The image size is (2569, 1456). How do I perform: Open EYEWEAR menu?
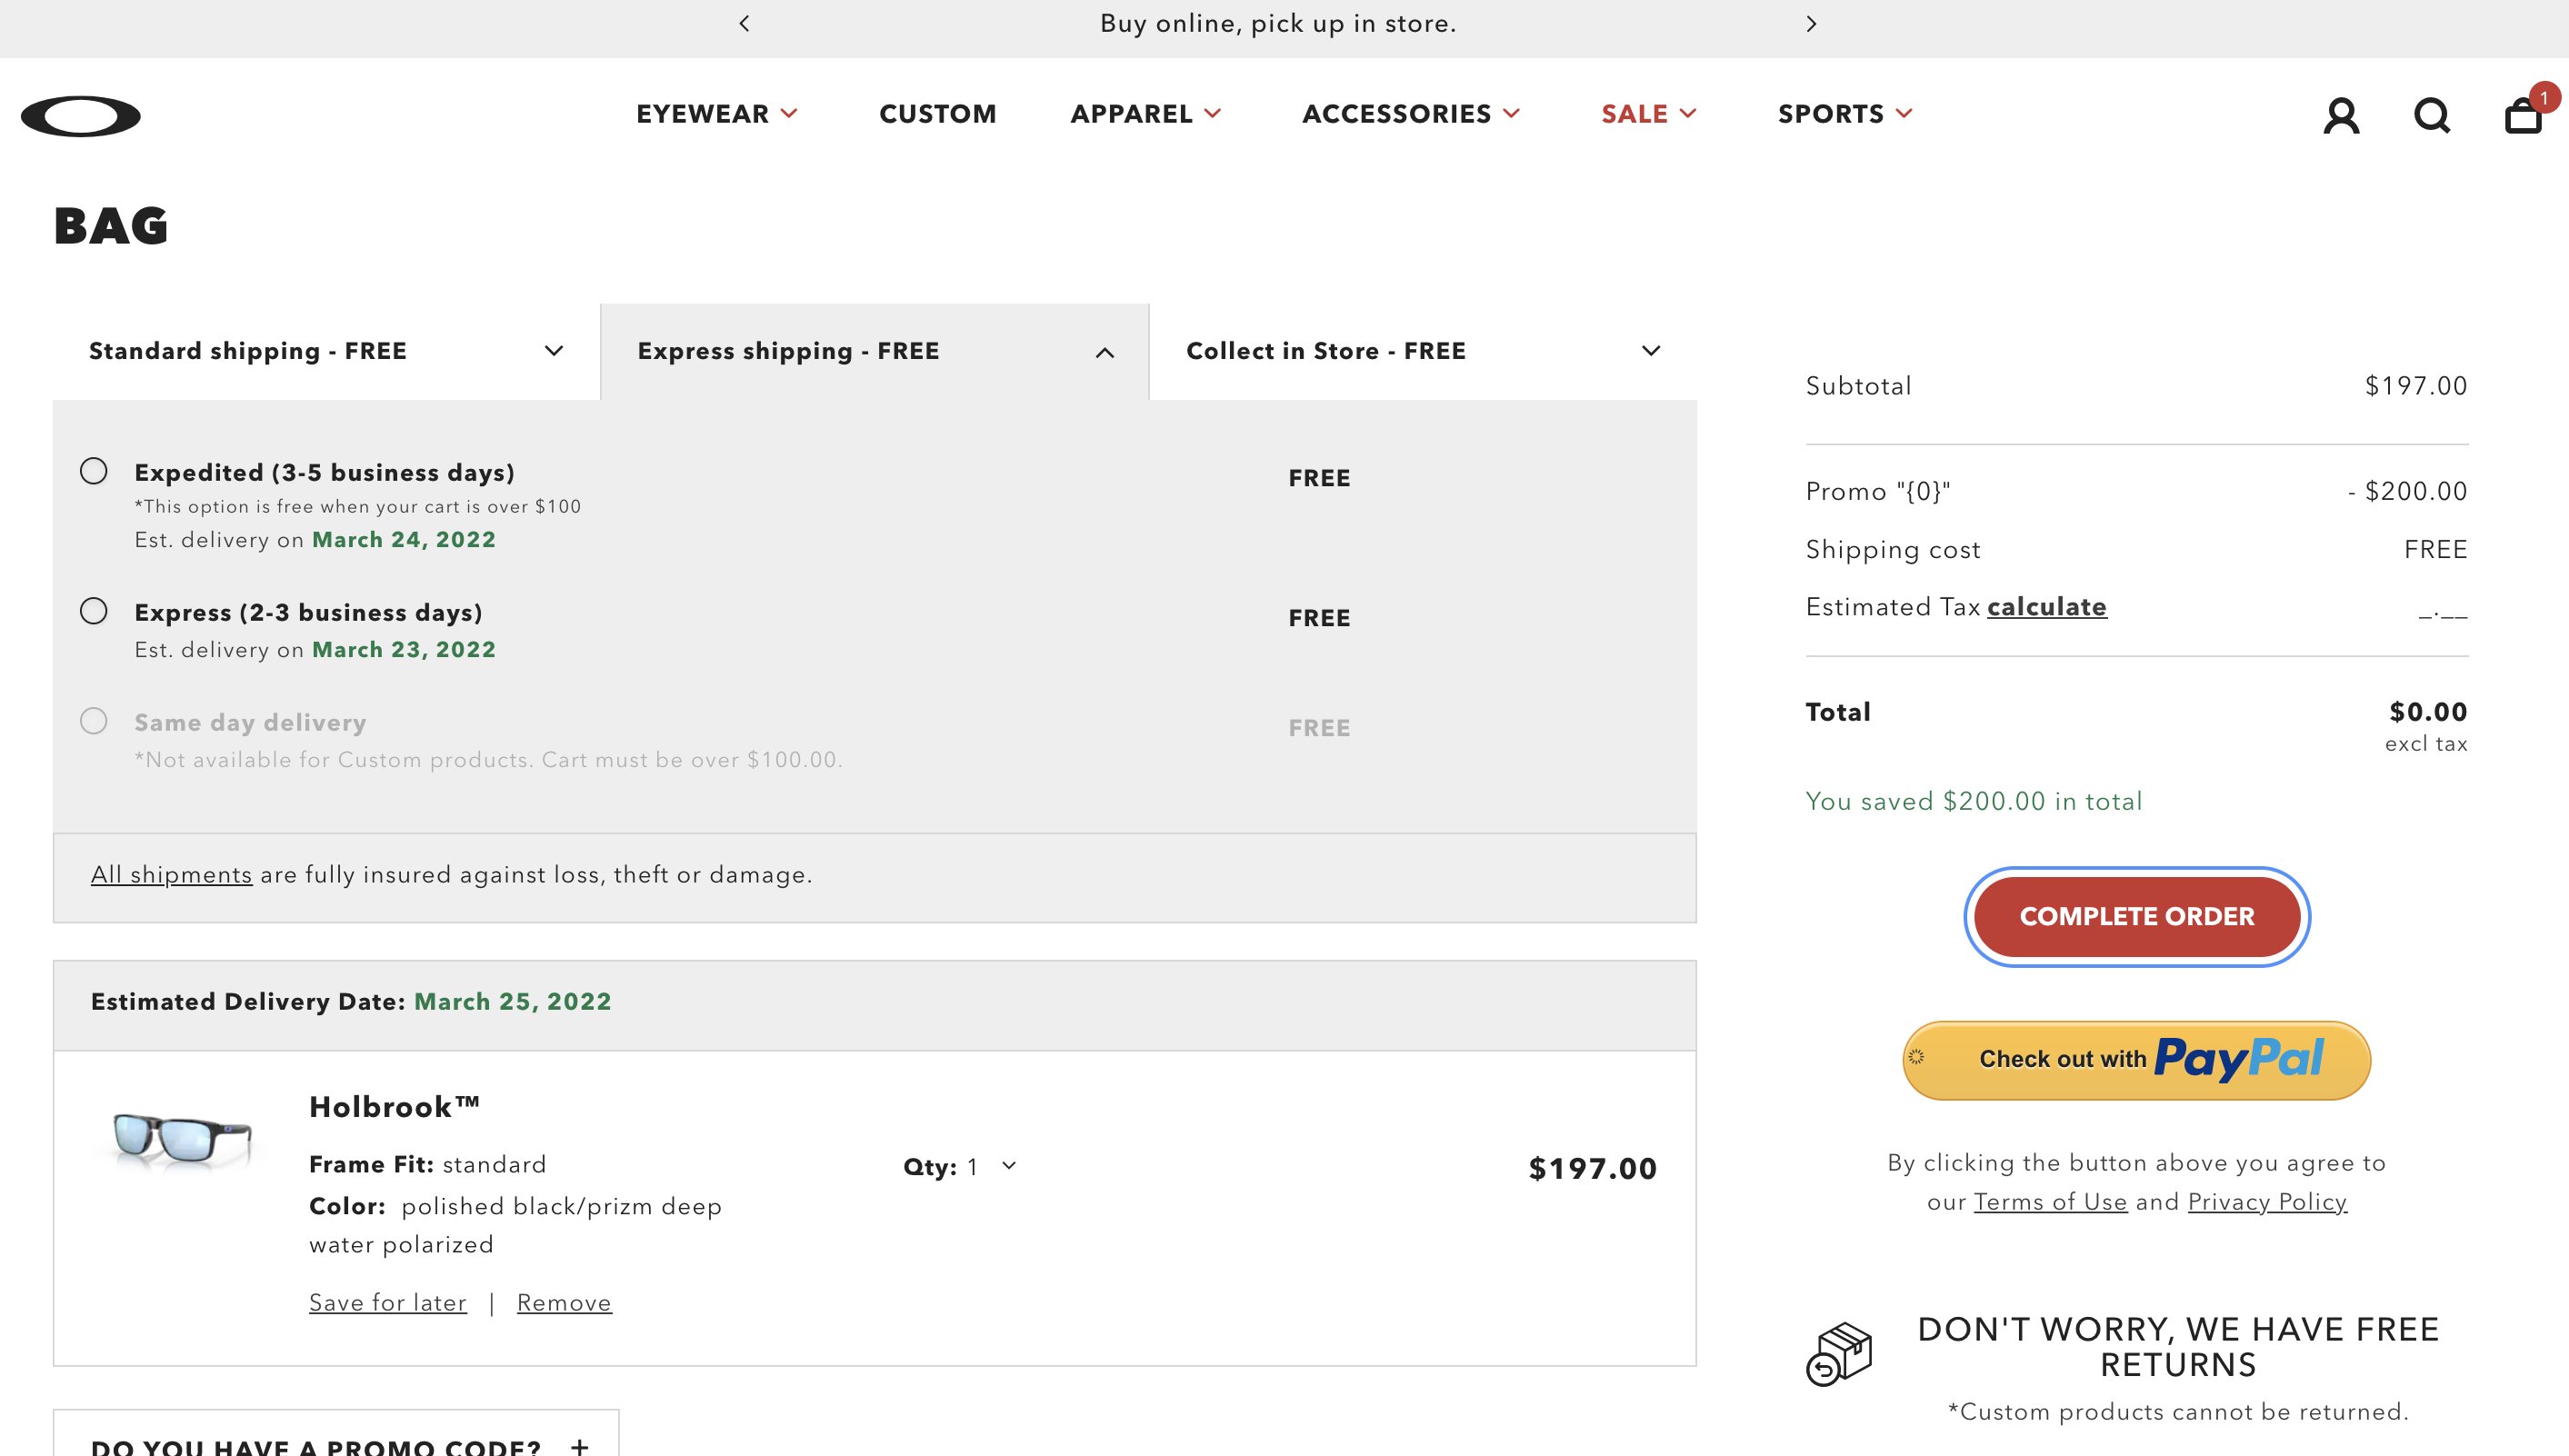point(717,114)
